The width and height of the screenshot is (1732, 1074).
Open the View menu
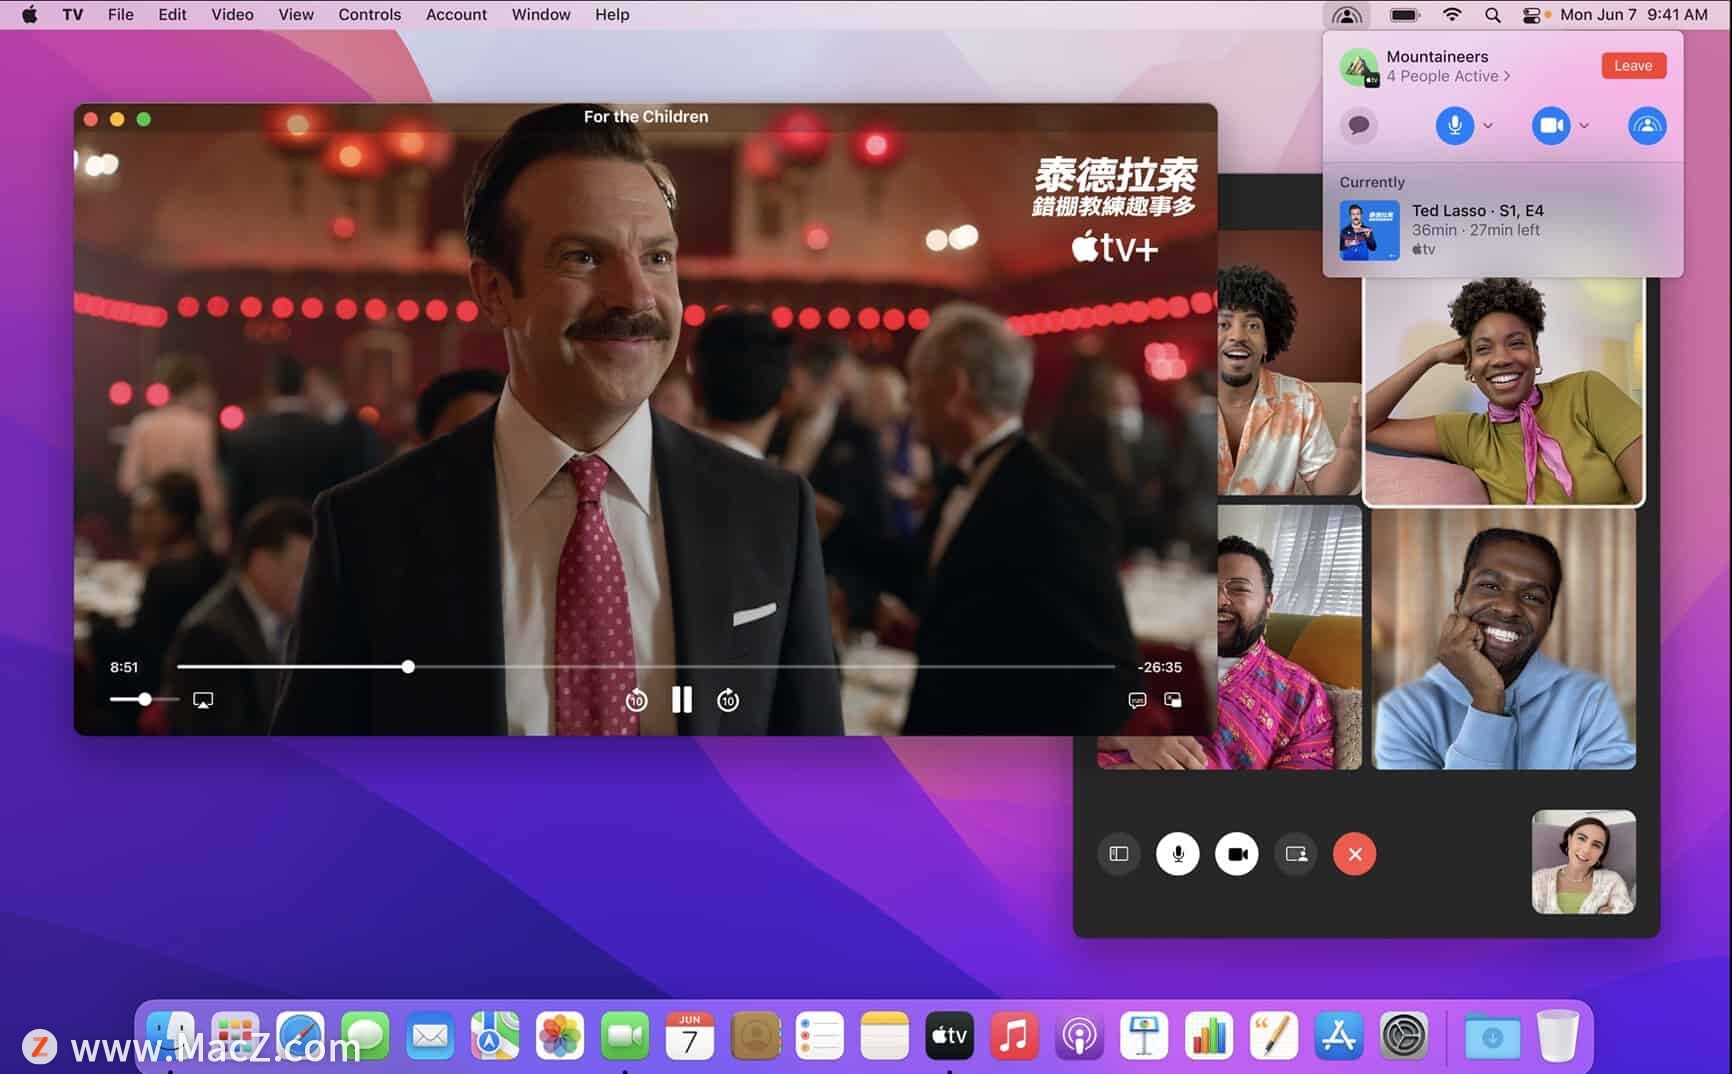[x=296, y=15]
